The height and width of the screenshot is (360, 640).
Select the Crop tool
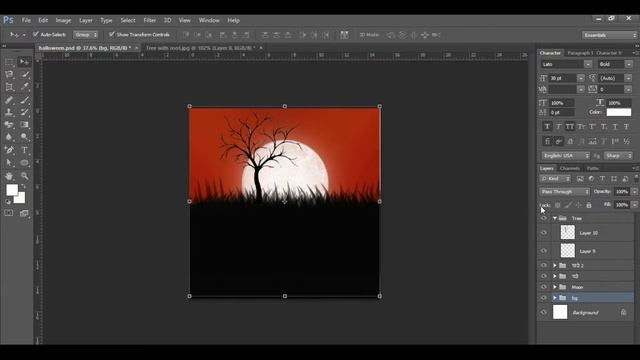(9, 87)
